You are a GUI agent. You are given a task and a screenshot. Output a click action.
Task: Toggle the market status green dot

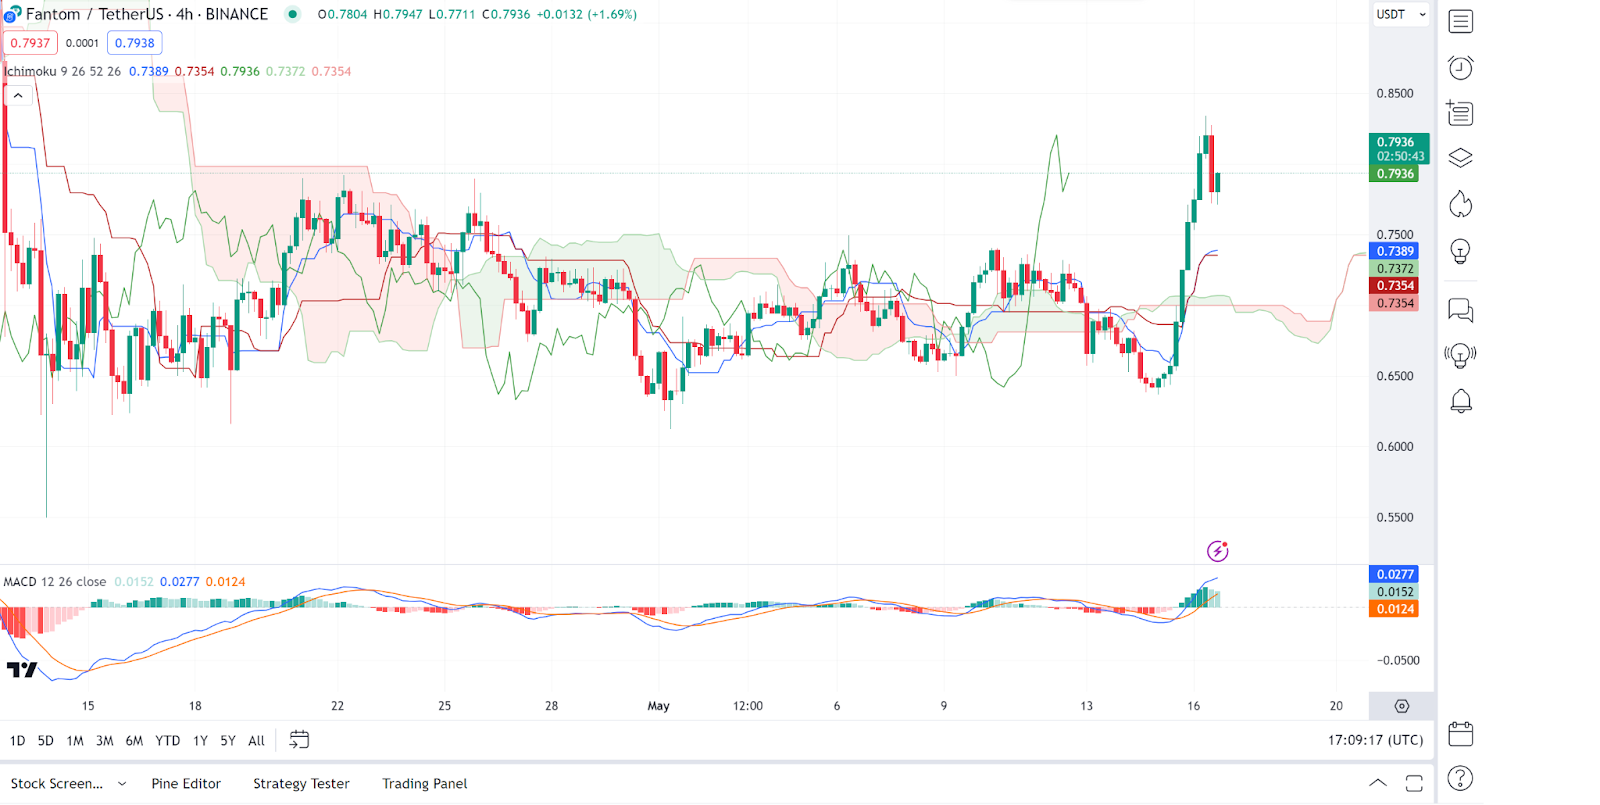[292, 14]
